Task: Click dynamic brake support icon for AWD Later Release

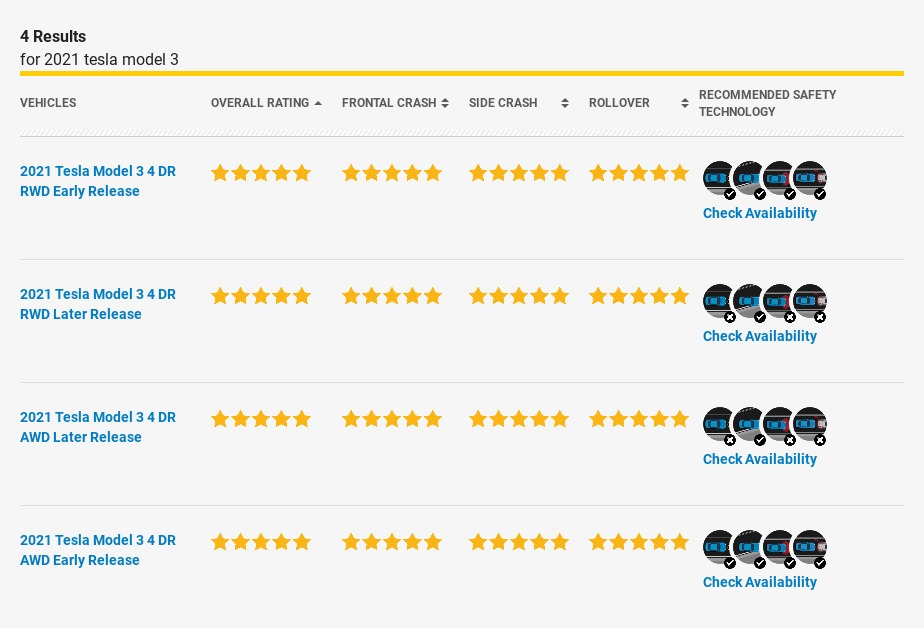Action: (810, 424)
